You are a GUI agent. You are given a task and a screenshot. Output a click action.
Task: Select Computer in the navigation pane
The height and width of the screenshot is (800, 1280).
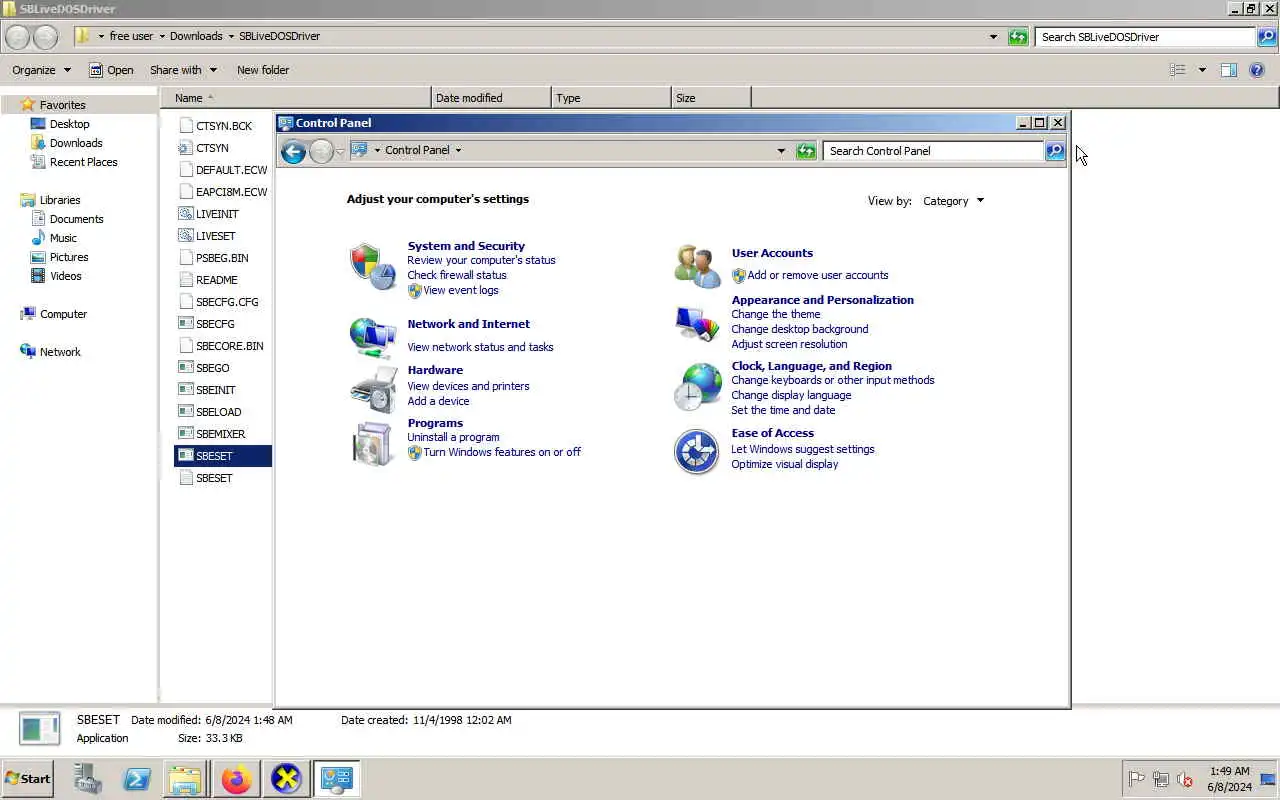point(63,314)
